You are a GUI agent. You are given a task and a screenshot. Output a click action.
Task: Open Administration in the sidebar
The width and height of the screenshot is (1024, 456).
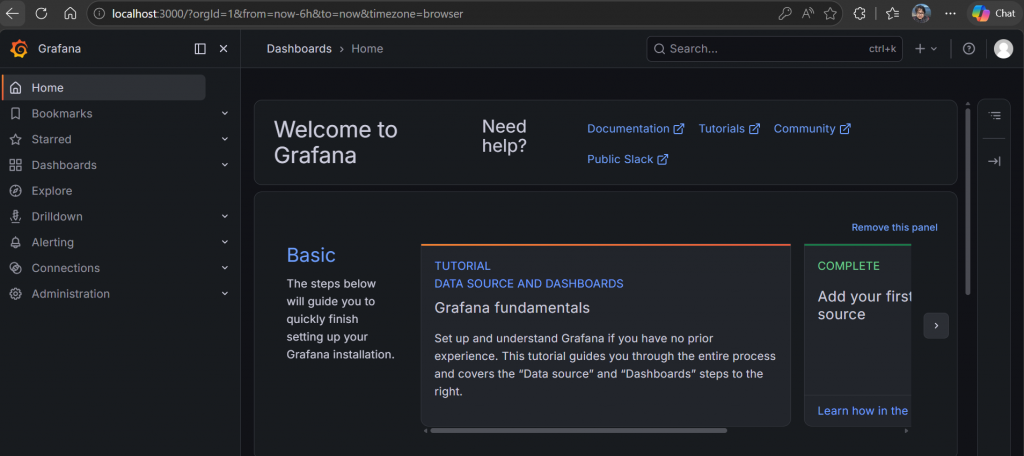click(x=71, y=294)
